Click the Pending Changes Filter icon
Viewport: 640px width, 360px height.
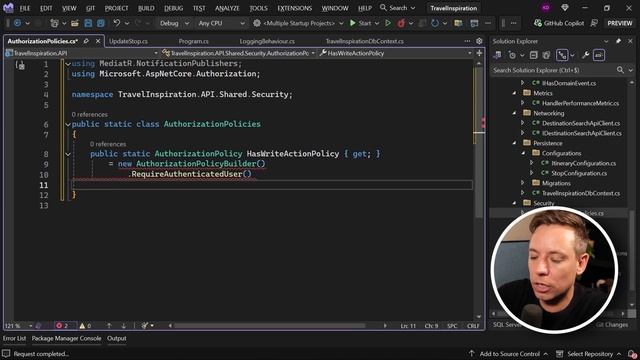pos(513,55)
